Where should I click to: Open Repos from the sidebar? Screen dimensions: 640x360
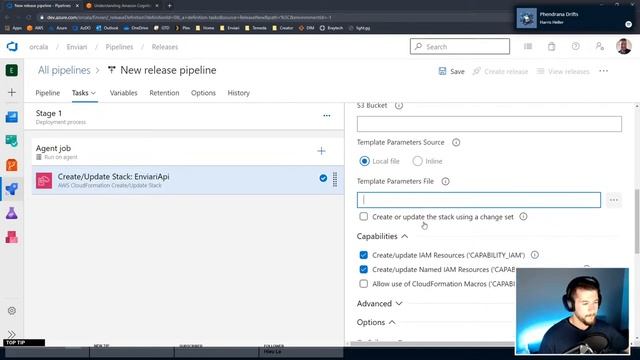coord(11,141)
